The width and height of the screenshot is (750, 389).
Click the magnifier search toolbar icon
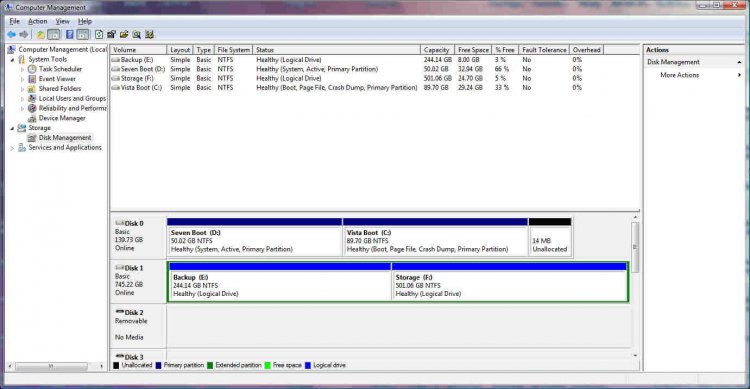[x=137, y=34]
